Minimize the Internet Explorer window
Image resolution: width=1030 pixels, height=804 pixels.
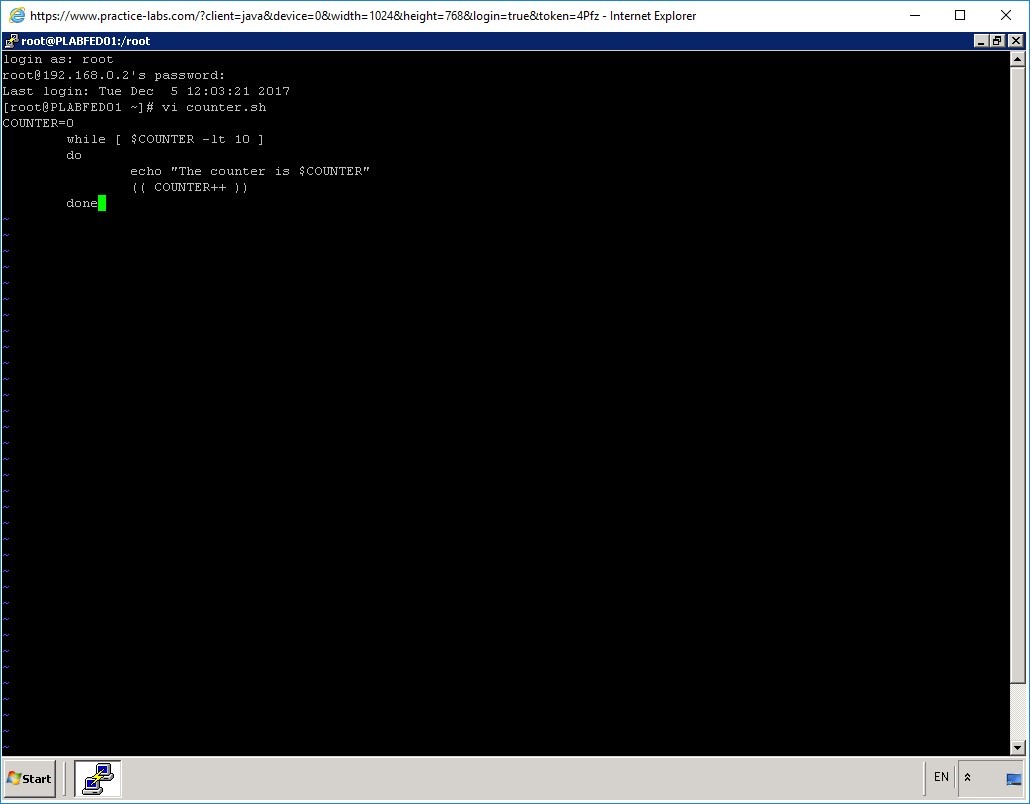tap(913, 15)
